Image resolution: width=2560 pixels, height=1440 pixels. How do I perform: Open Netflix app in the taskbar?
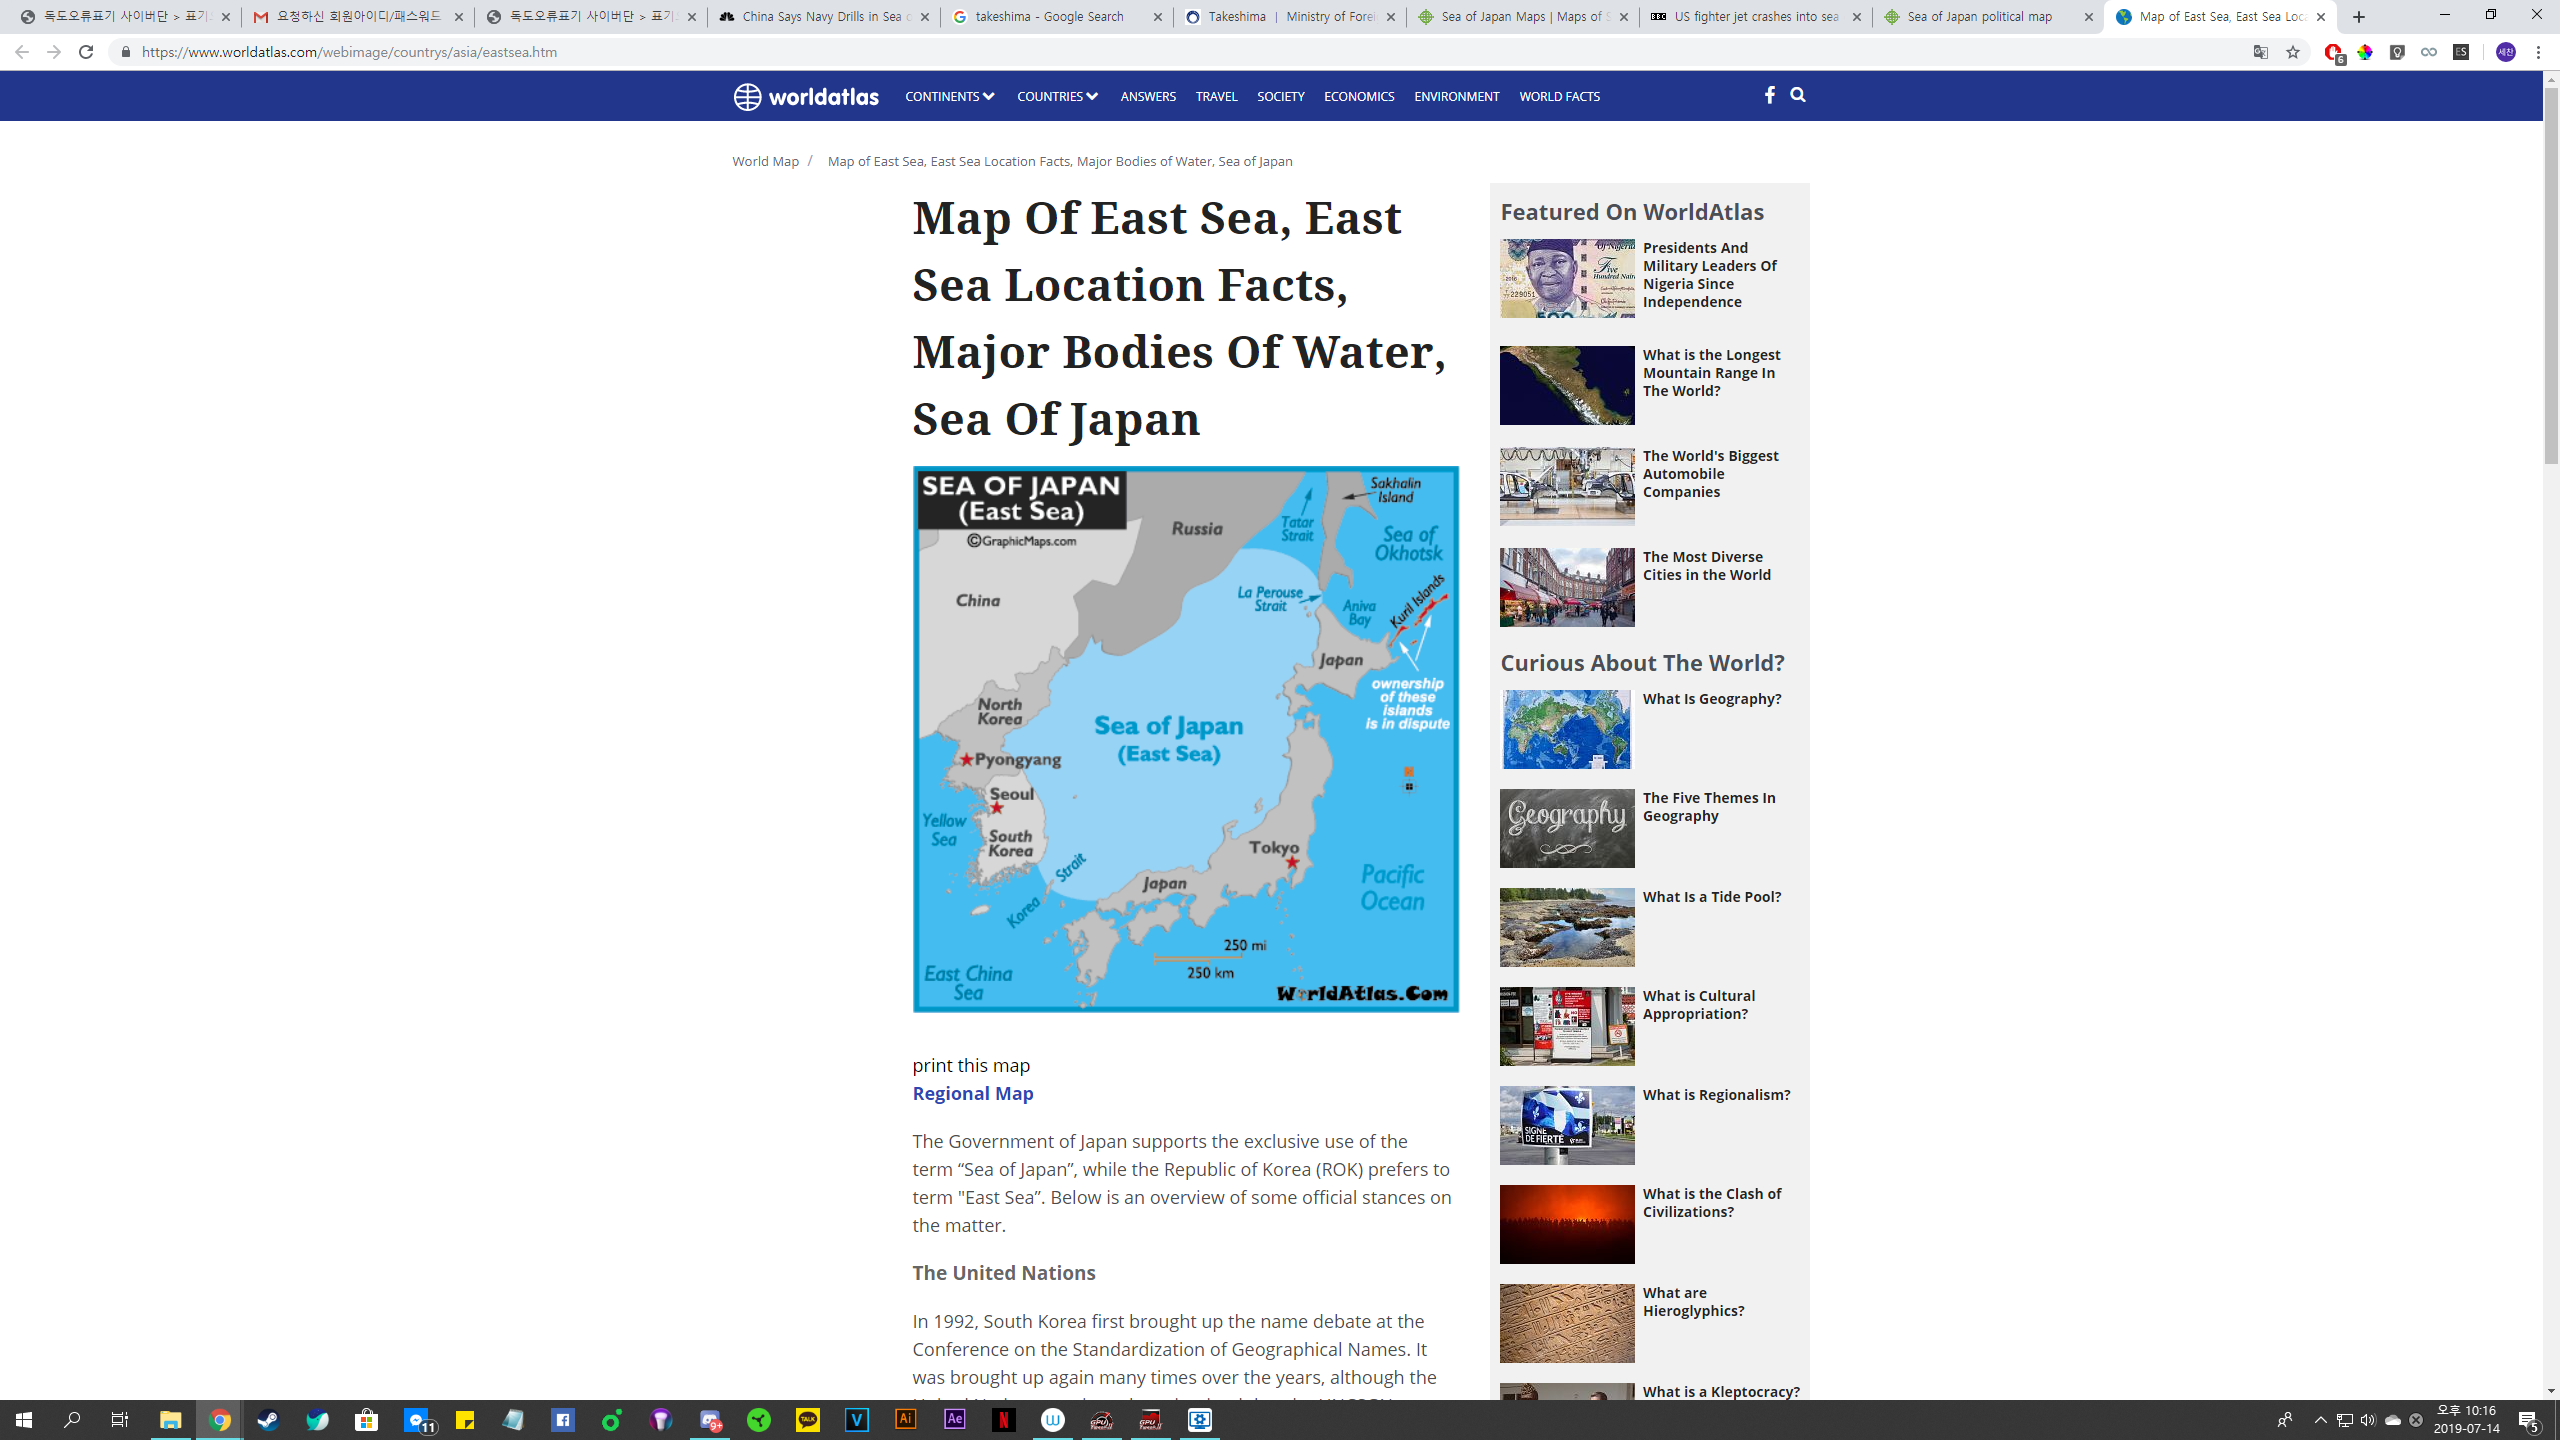(1003, 1420)
